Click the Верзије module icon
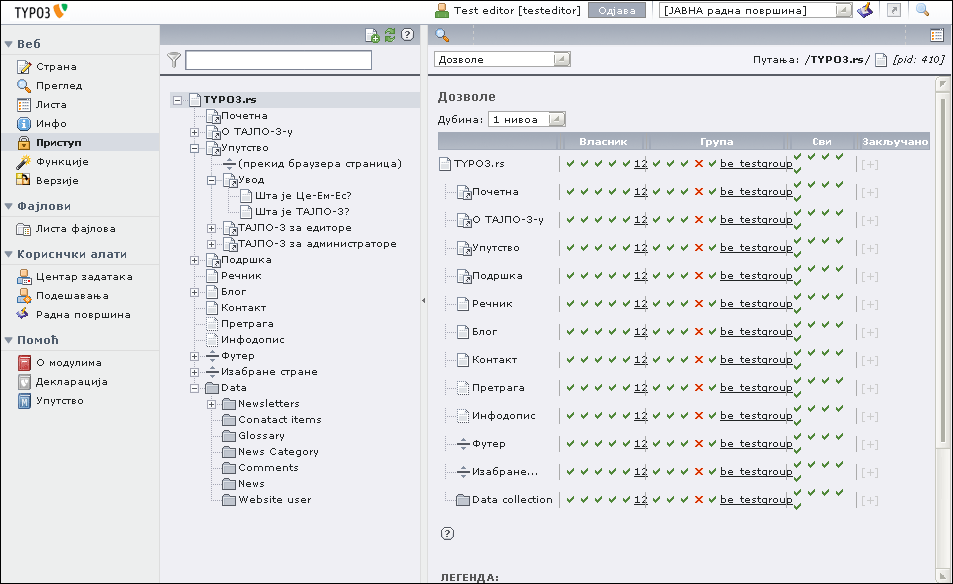This screenshot has width=953, height=584. click(23, 180)
